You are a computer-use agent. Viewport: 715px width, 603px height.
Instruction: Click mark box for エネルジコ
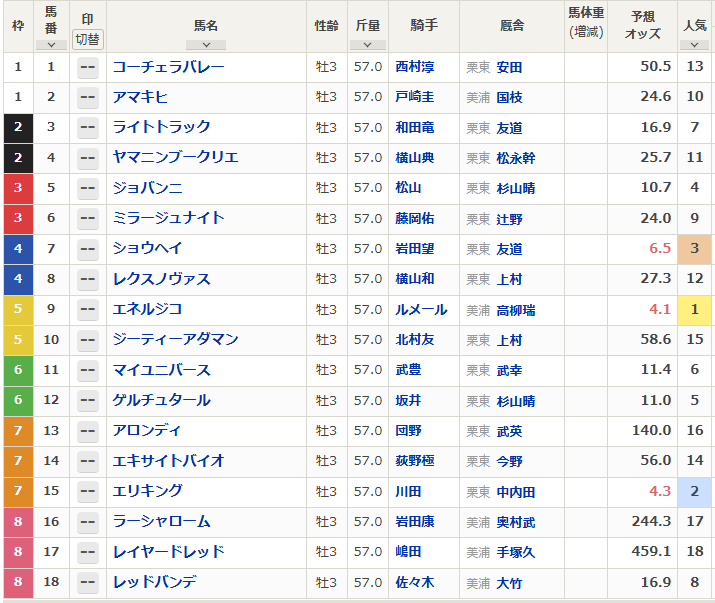click(x=88, y=310)
